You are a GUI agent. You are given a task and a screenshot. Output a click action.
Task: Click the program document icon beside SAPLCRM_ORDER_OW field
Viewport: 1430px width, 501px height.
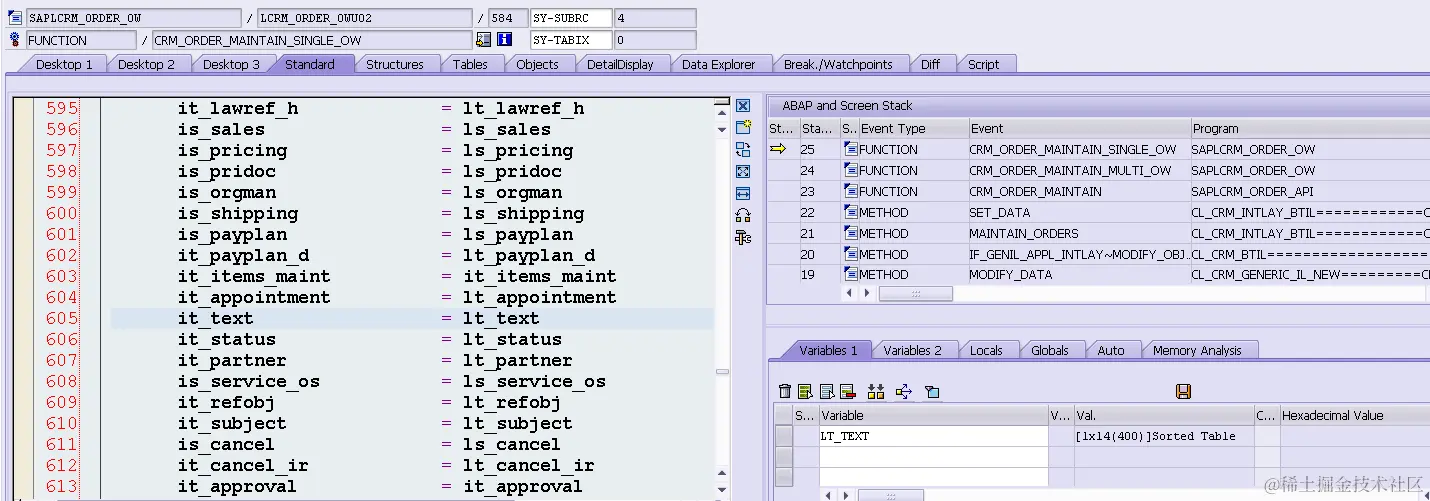15,18
